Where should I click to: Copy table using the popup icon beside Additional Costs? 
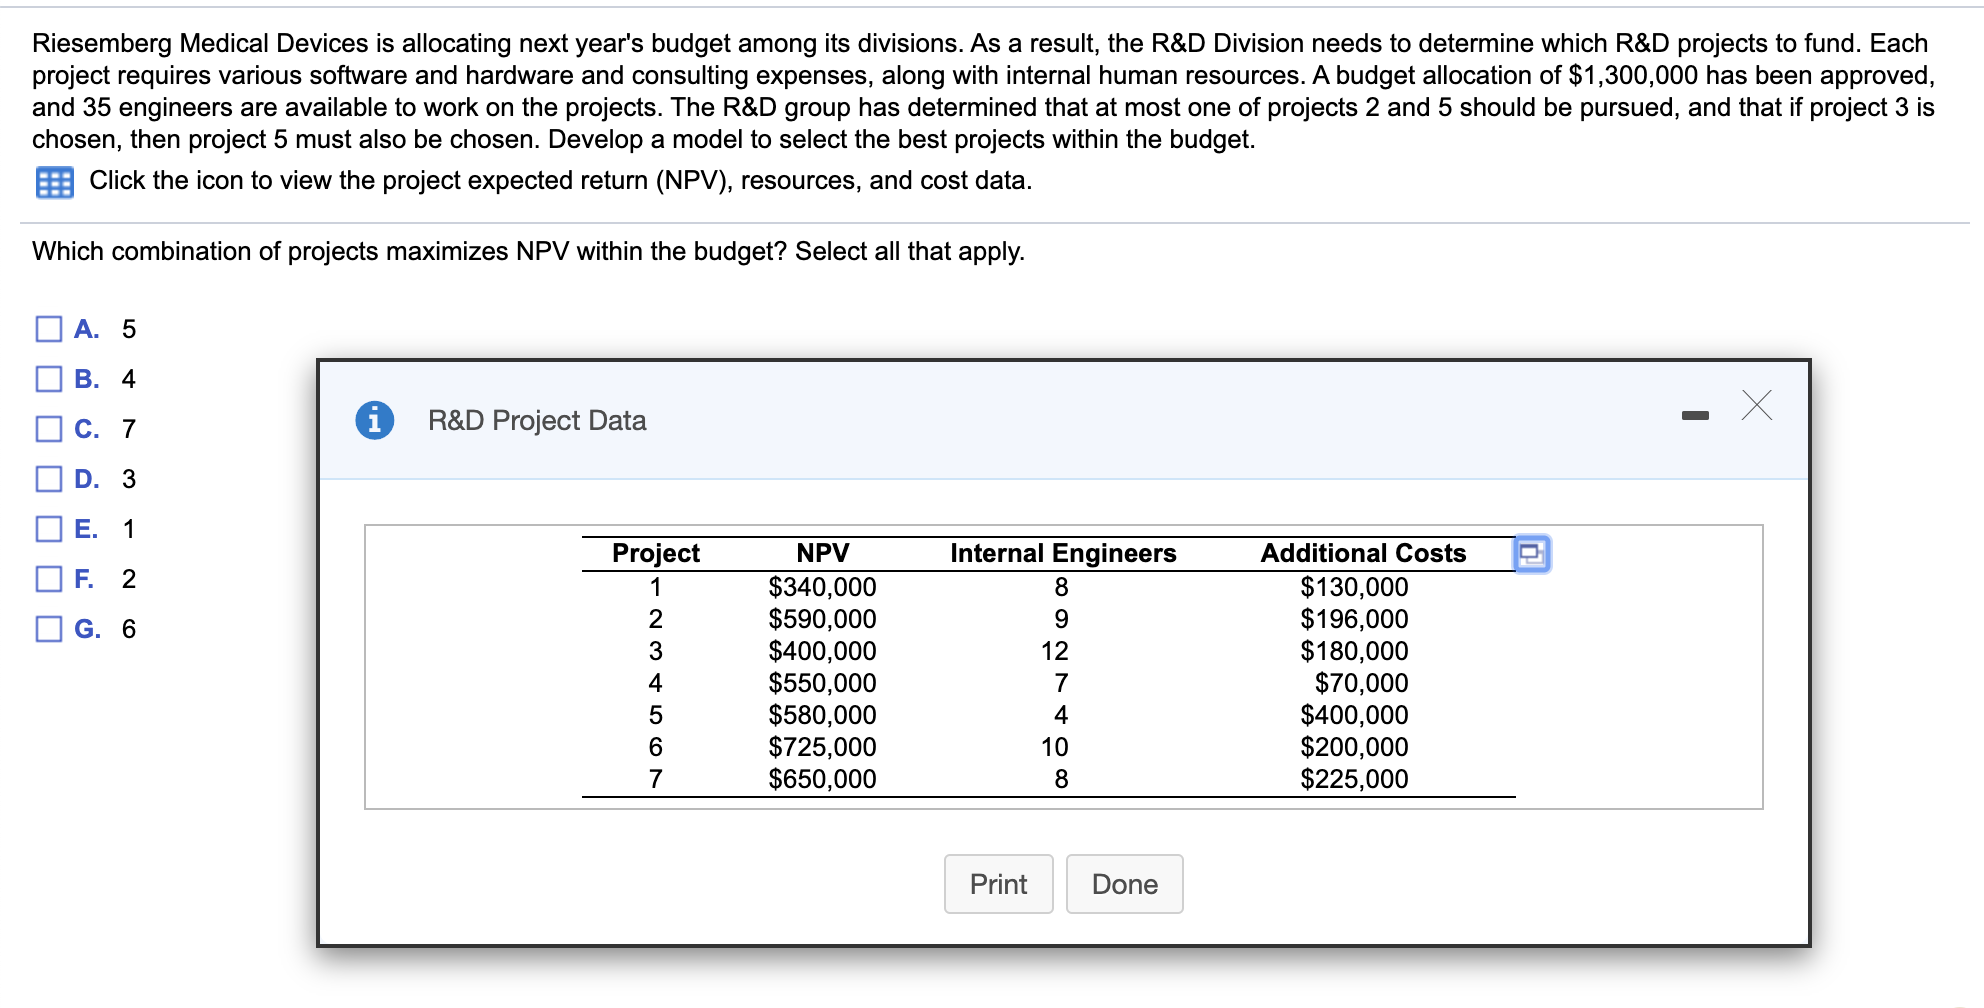click(x=1532, y=553)
